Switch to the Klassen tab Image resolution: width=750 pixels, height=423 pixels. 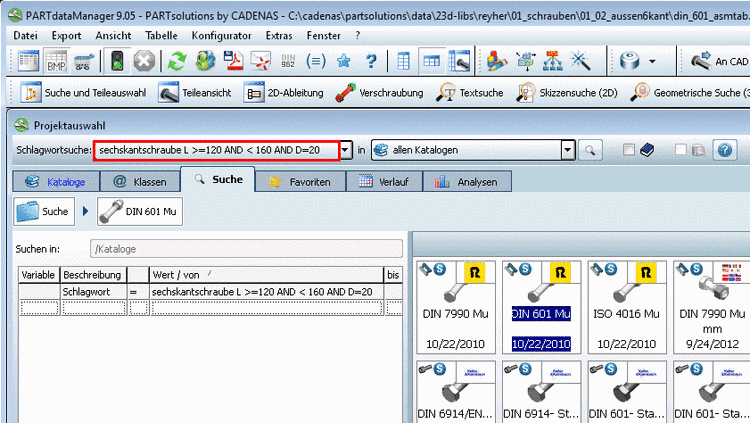140,182
